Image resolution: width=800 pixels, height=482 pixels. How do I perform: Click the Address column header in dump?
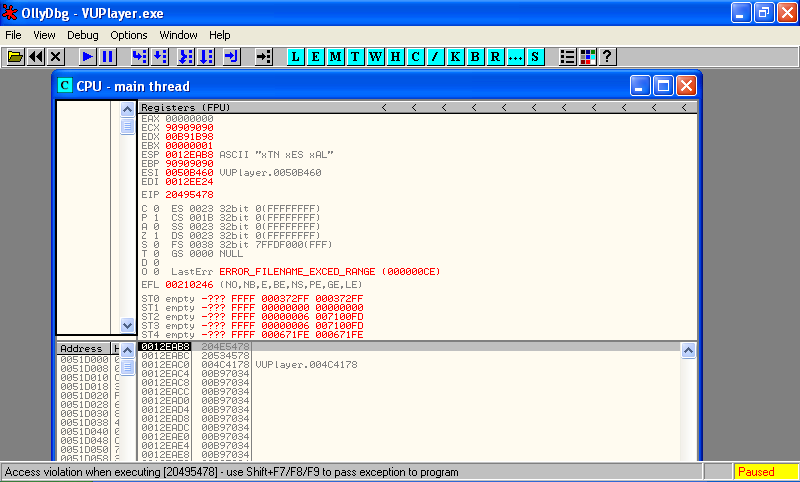[83, 349]
